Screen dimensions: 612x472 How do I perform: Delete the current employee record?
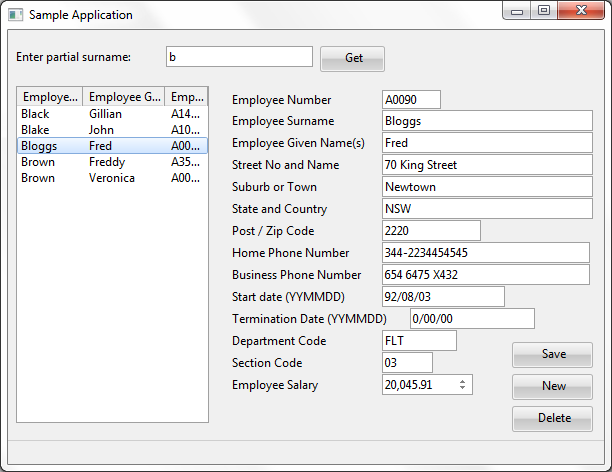552,418
